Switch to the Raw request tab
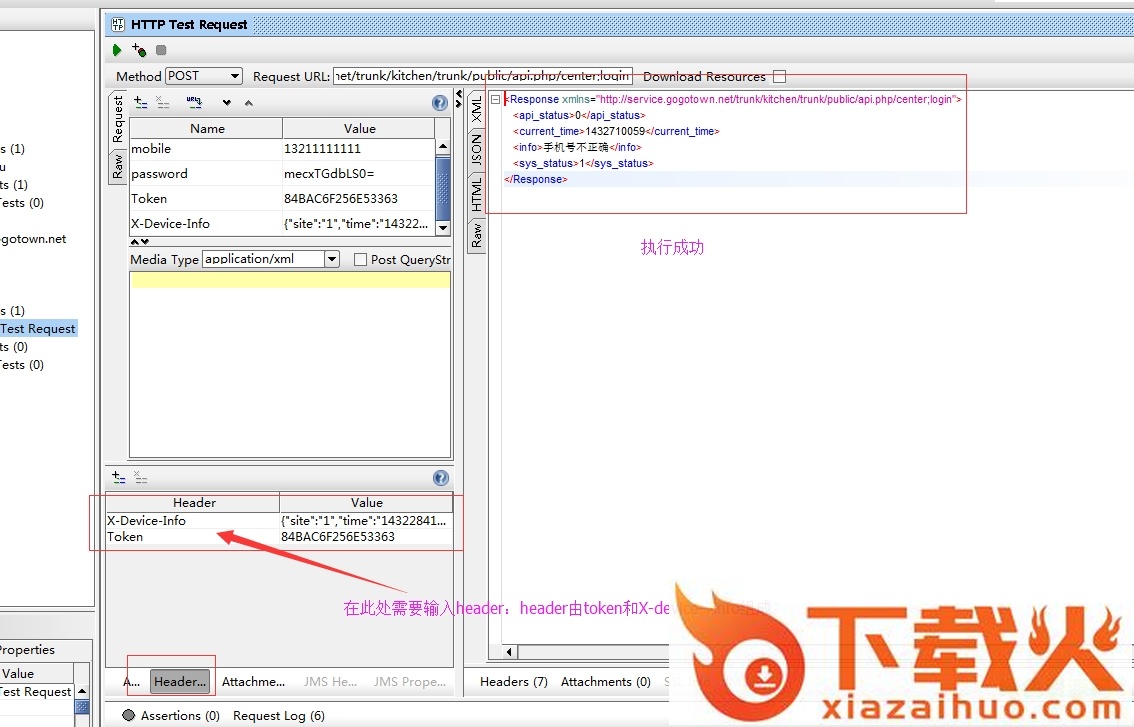This screenshot has height=727, width=1134. [x=118, y=166]
